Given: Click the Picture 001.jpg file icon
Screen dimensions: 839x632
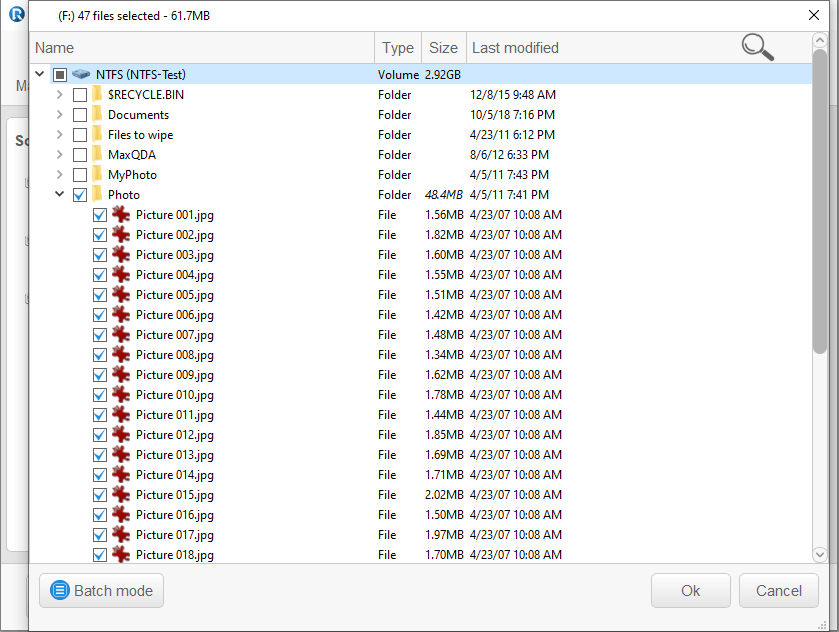Looking at the screenshot, I should tap(121, 215).
